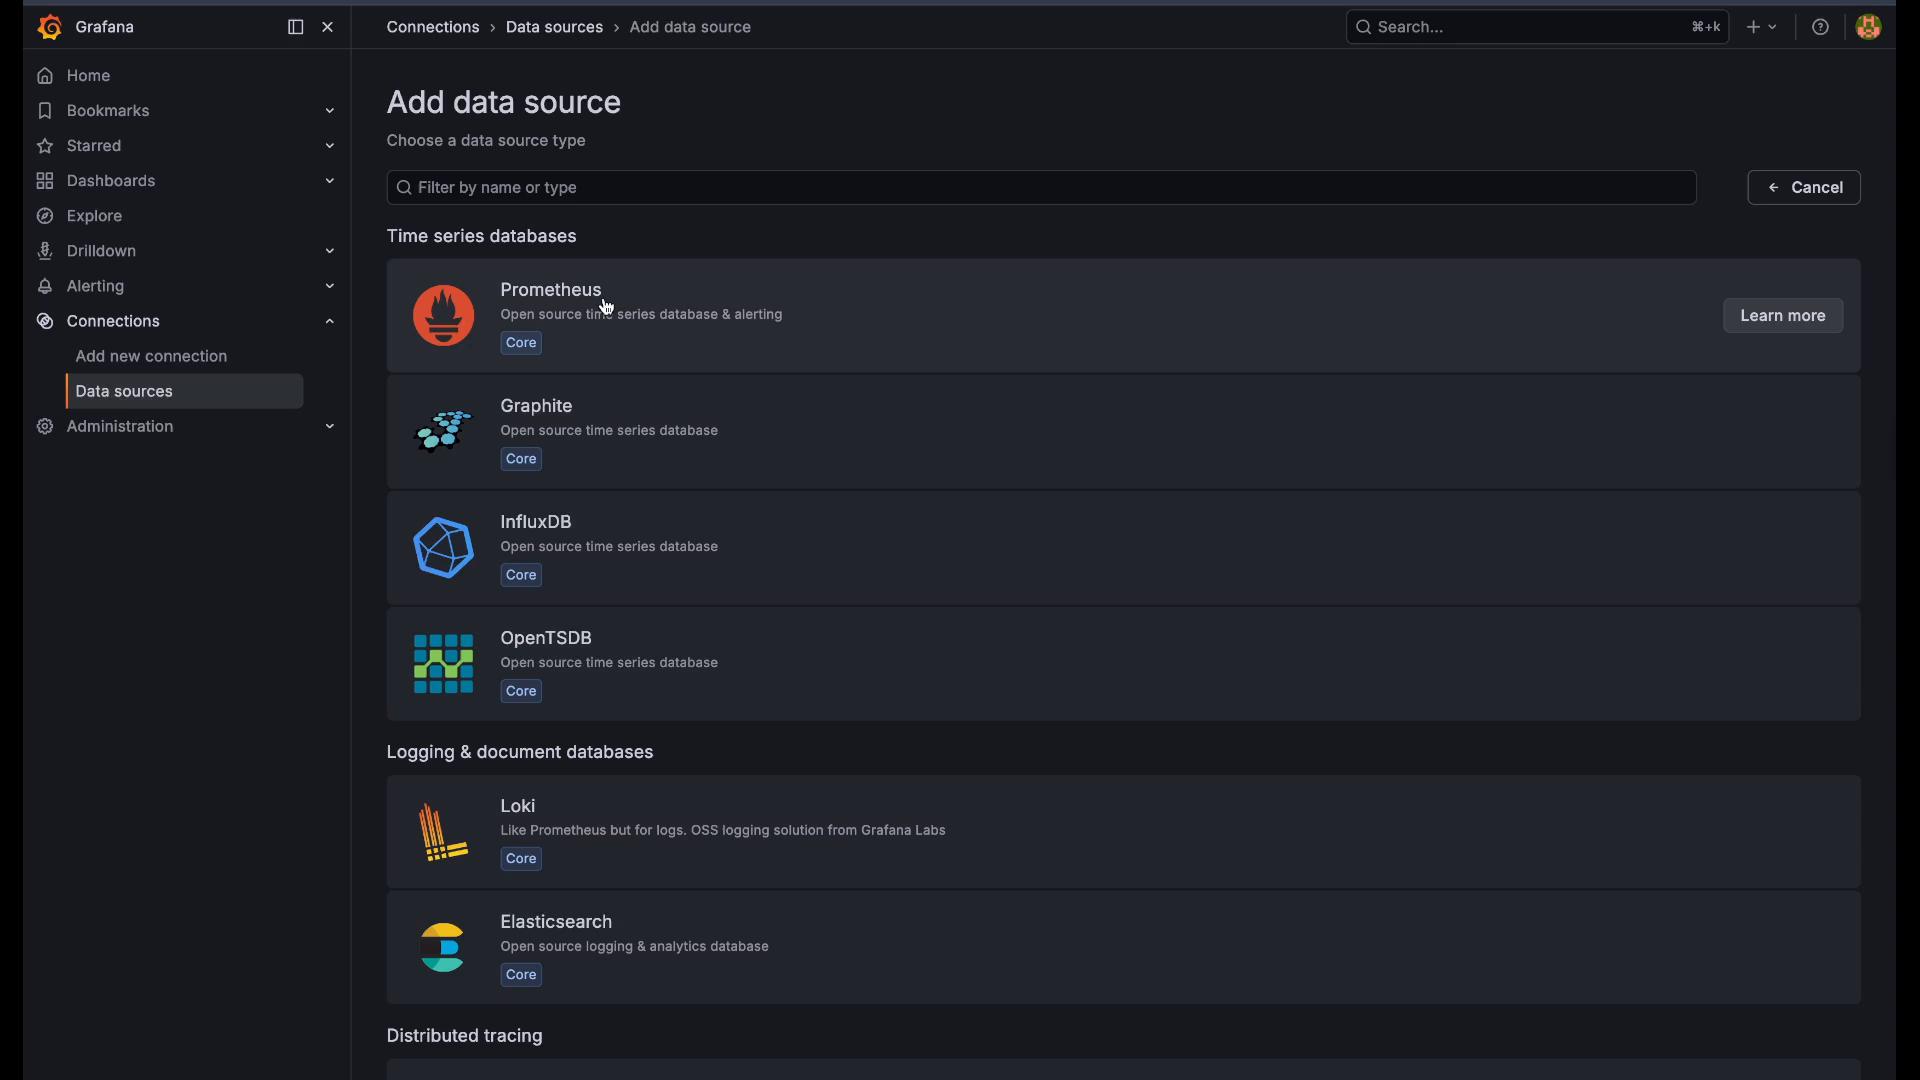Expand the Alerting section chevron
The width and height of the screenshot is (1920, 1080).
[330, 286]
